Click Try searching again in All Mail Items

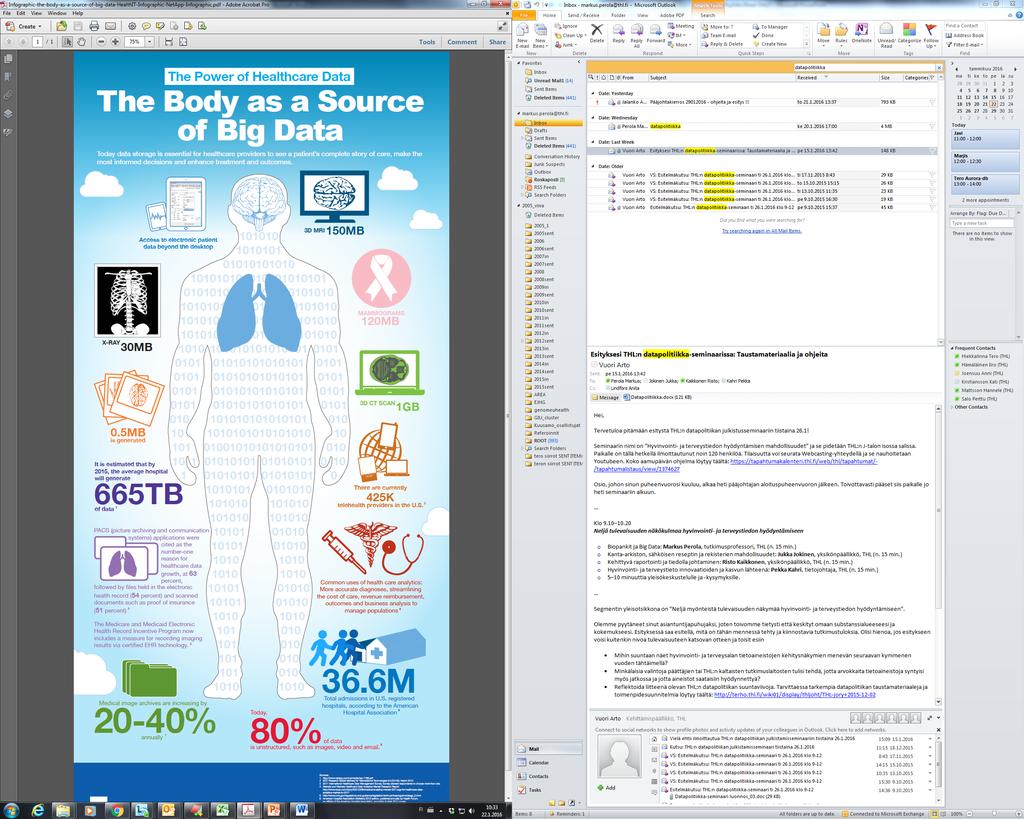761,231
